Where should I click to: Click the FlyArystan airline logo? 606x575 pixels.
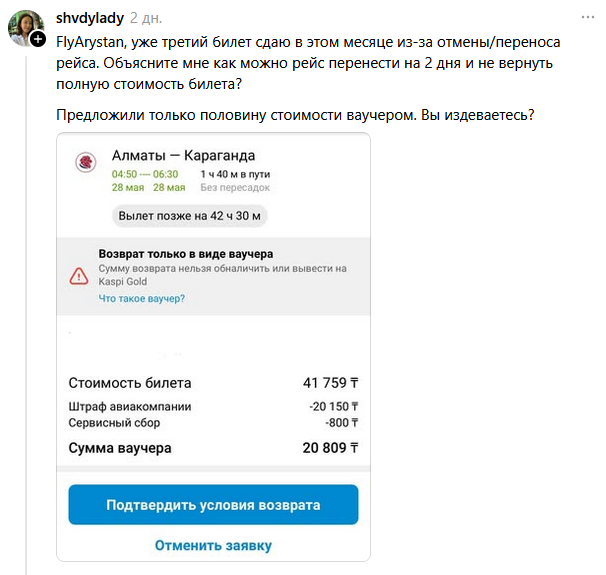(89, 163)
